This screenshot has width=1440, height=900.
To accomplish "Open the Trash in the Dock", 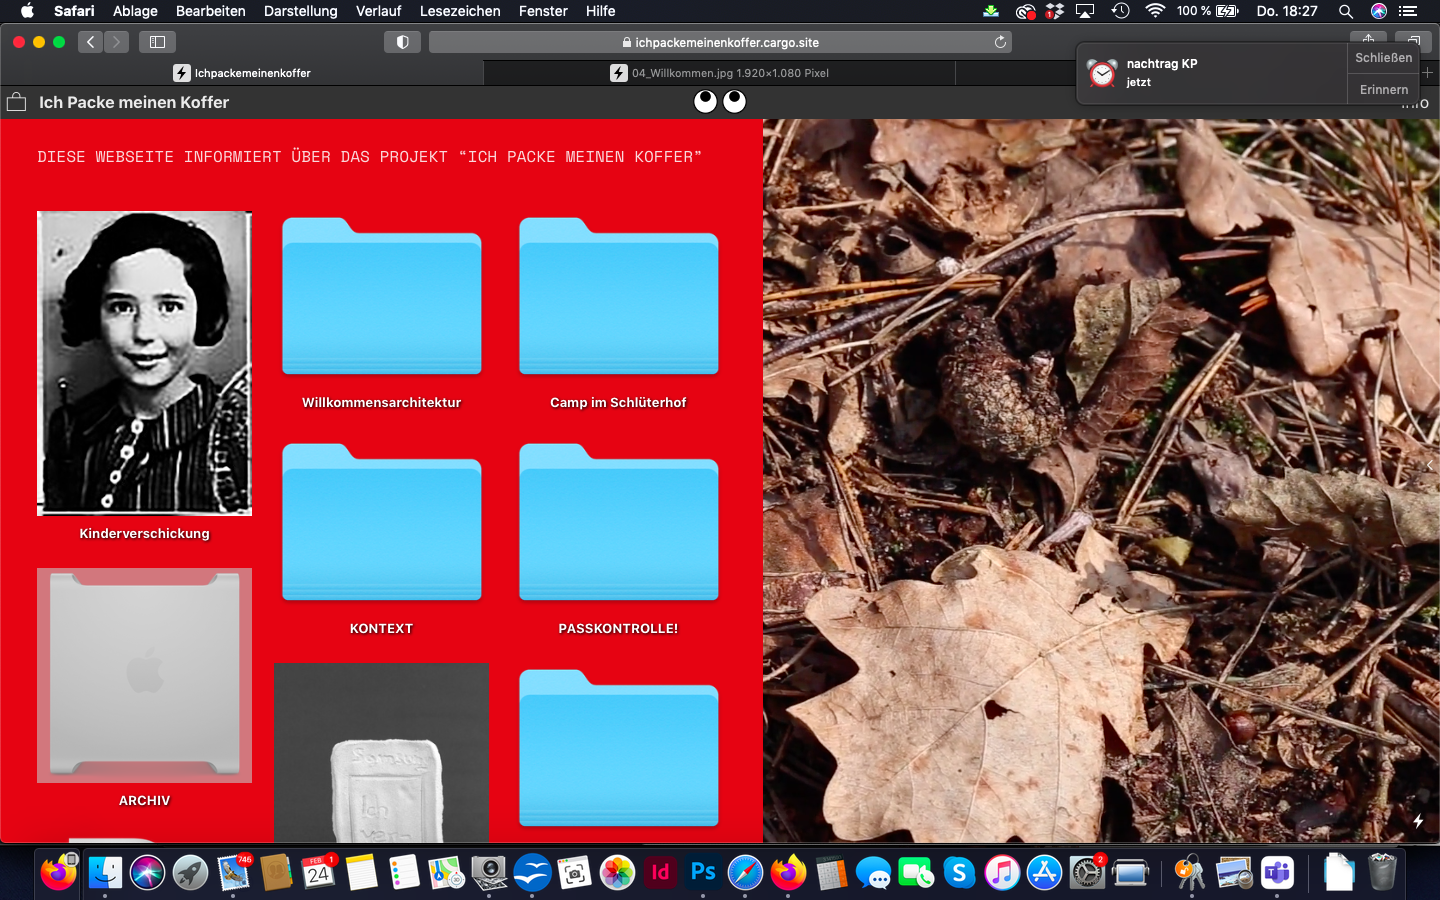I will point(1382,873).
